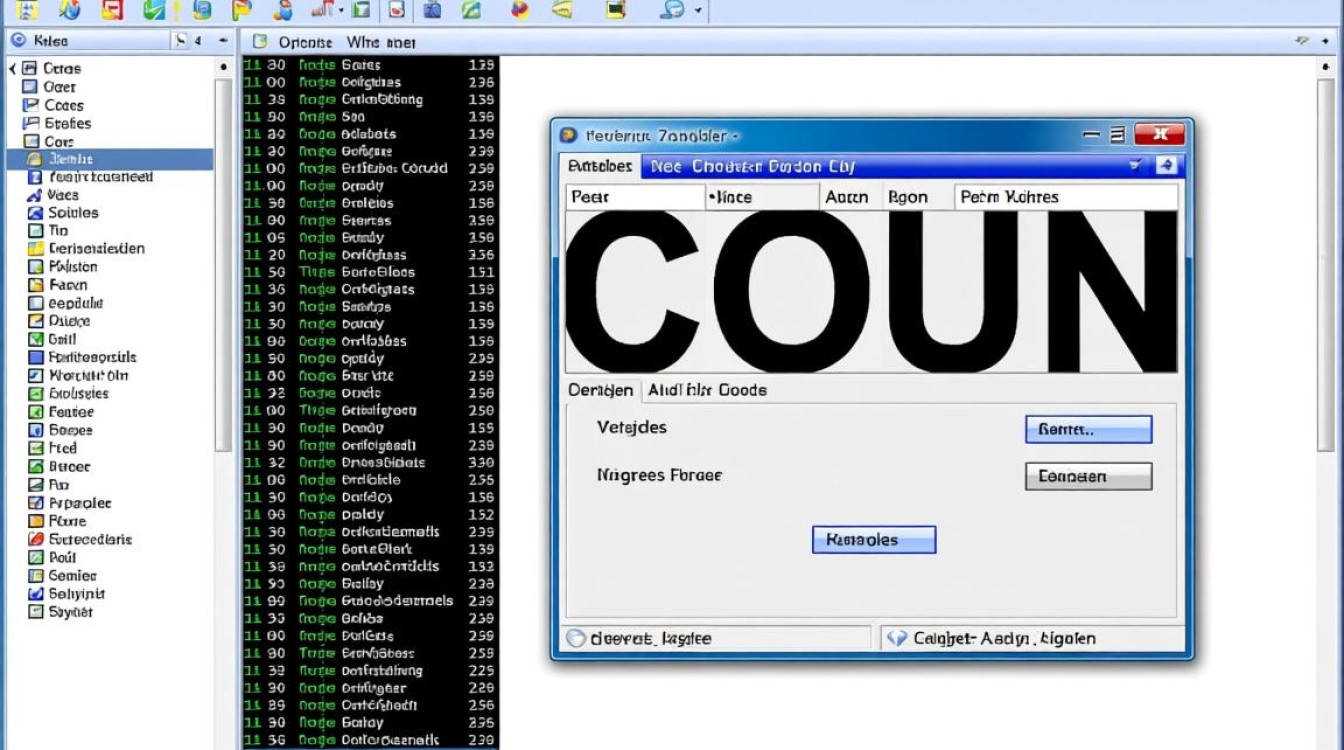Click the red document icon in top toolbar
1344x750 pixels.
112,10
